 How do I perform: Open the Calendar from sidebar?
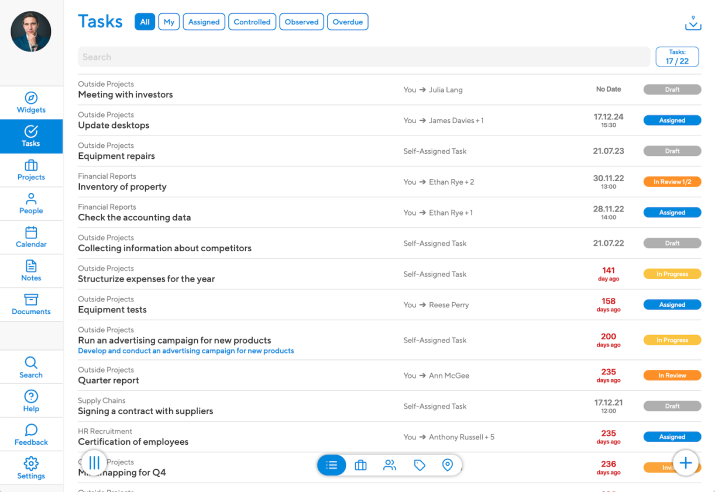[x=31, y=238]
